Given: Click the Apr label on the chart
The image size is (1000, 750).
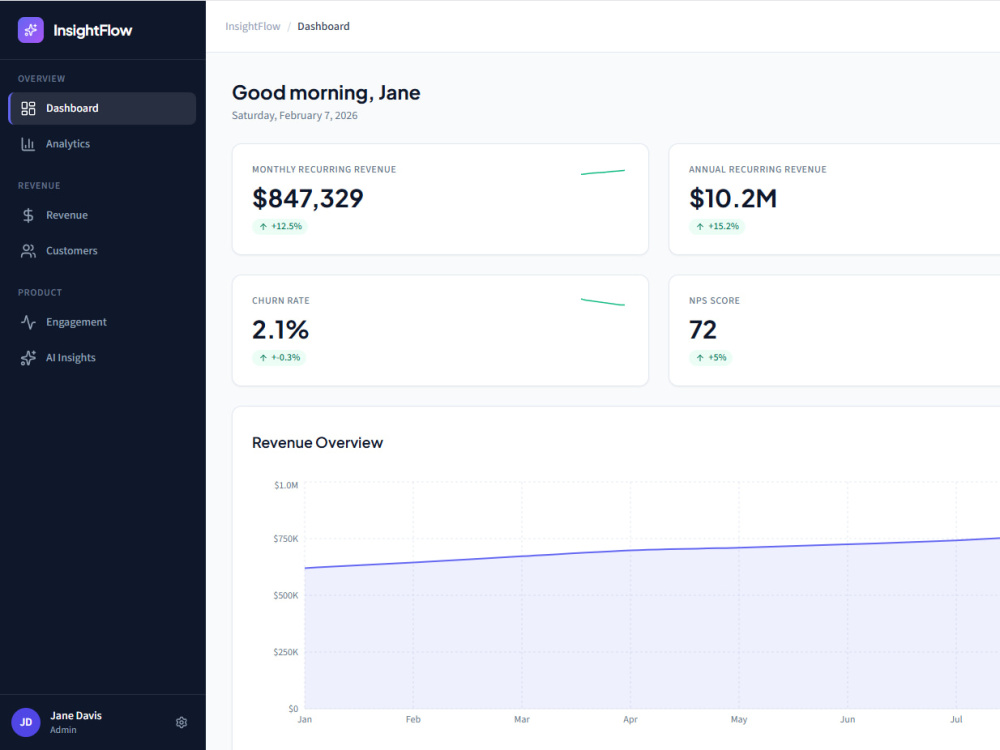Looking at the screenshot, I should (x=630, y=719).
